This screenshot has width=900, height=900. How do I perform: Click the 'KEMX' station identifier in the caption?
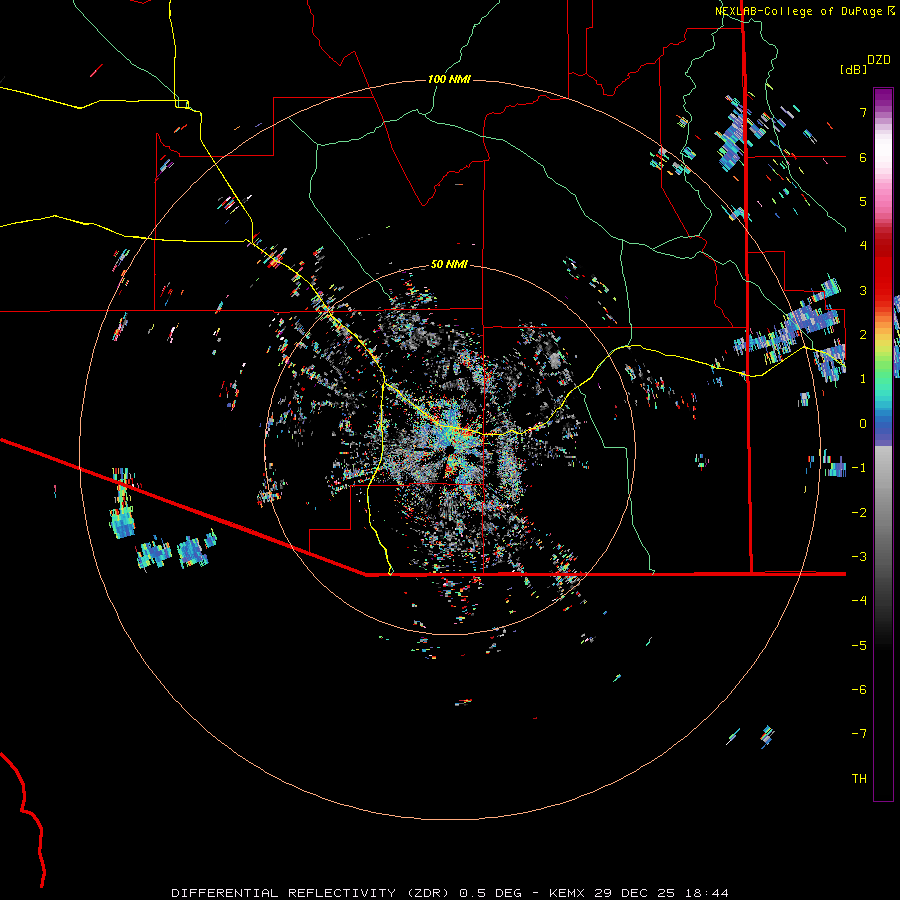pyautogui.click(x=567, y=893)
